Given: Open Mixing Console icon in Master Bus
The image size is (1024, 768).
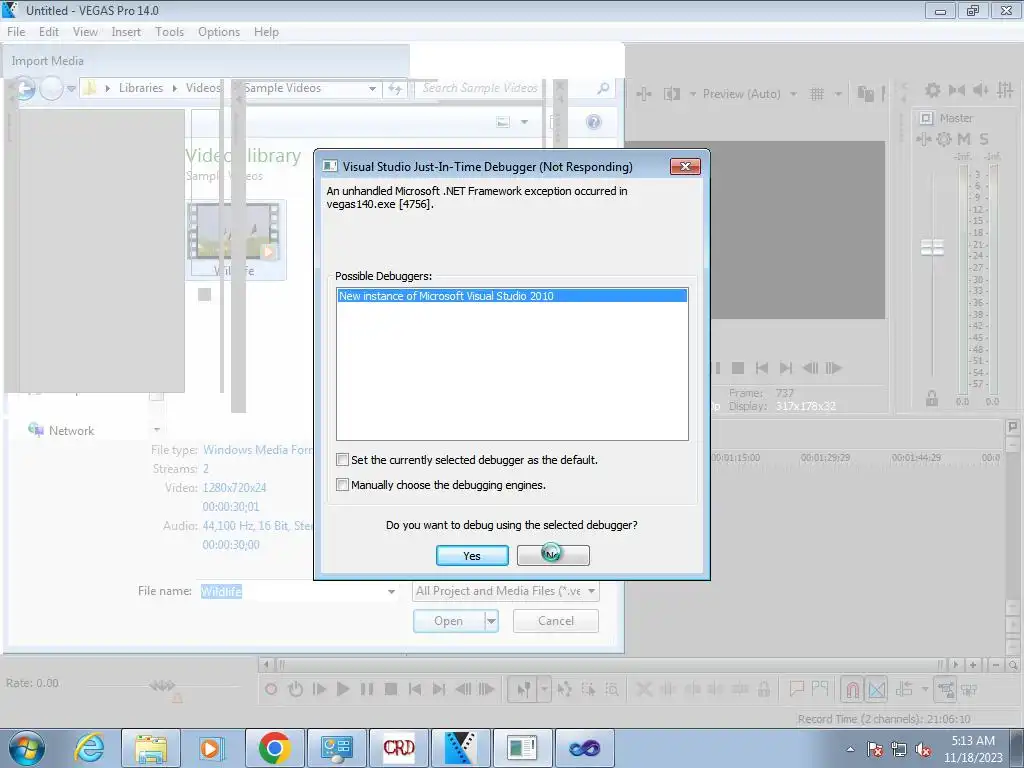Looking at the screenshot, I should (x=1005, y=90).
